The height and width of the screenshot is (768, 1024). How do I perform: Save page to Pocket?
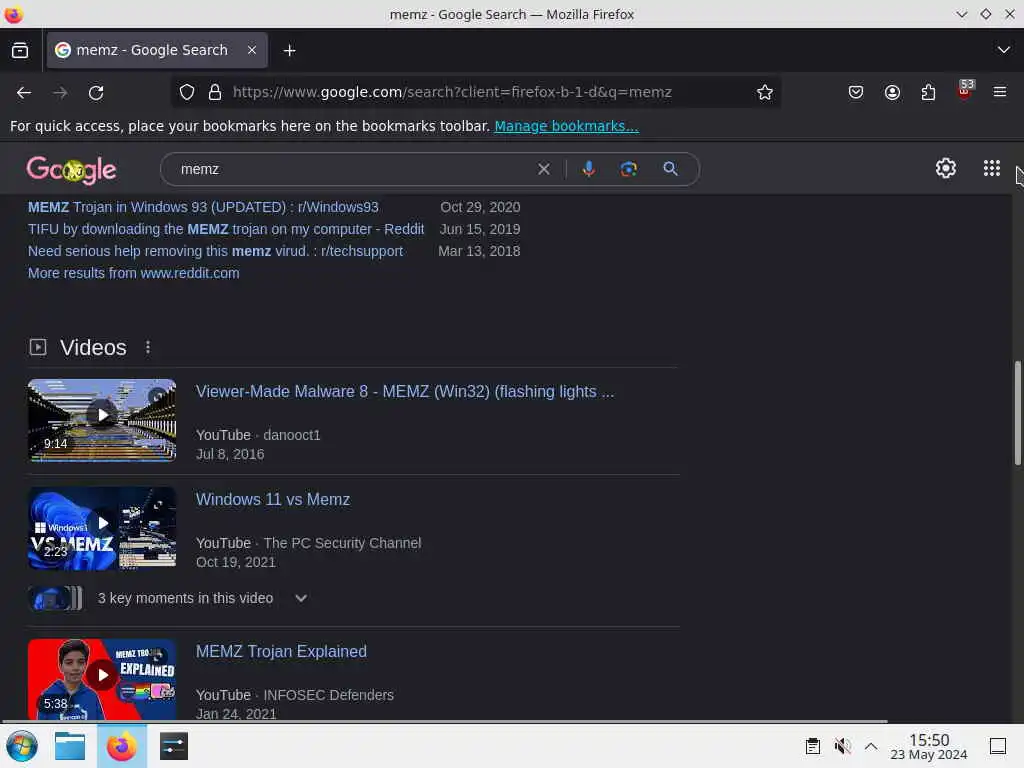pyautogui.click(x=856, y=93)
